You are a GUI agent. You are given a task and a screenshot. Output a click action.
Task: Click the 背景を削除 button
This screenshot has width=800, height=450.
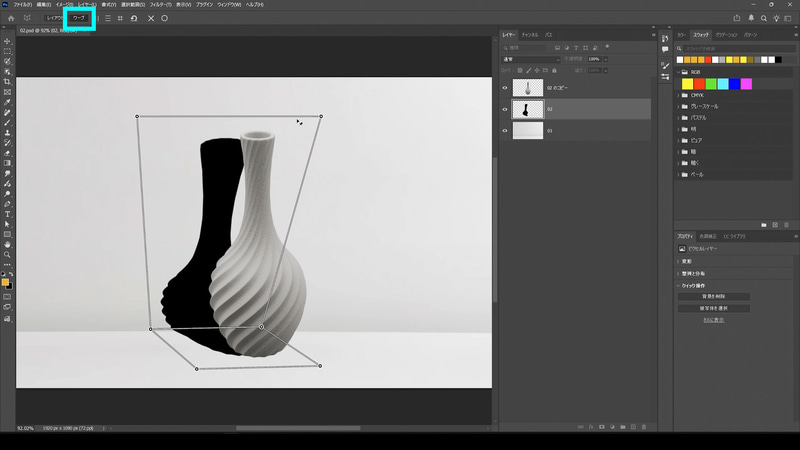(x=714, y=296)
